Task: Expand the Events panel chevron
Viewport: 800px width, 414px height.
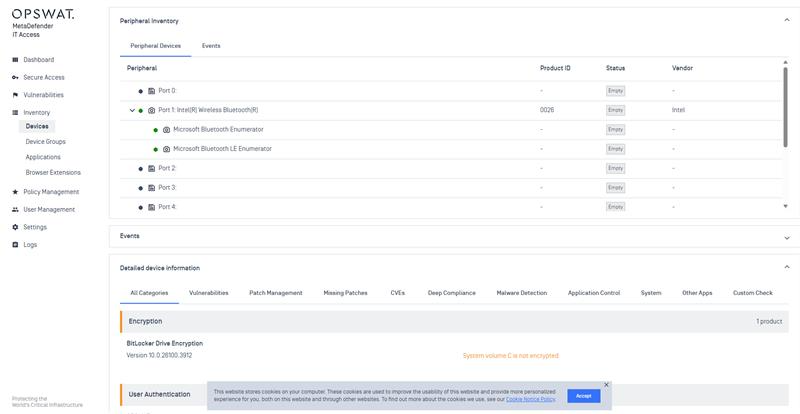Action: 787,238
